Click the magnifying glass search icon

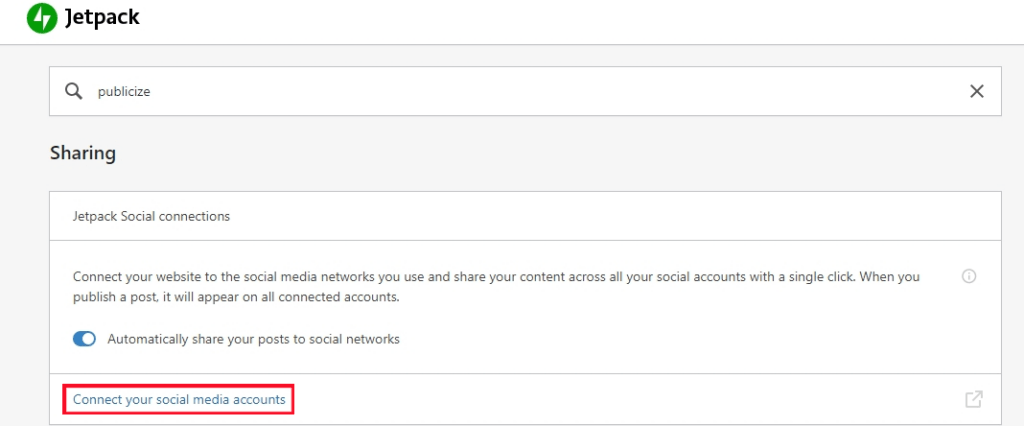point(74,91)
